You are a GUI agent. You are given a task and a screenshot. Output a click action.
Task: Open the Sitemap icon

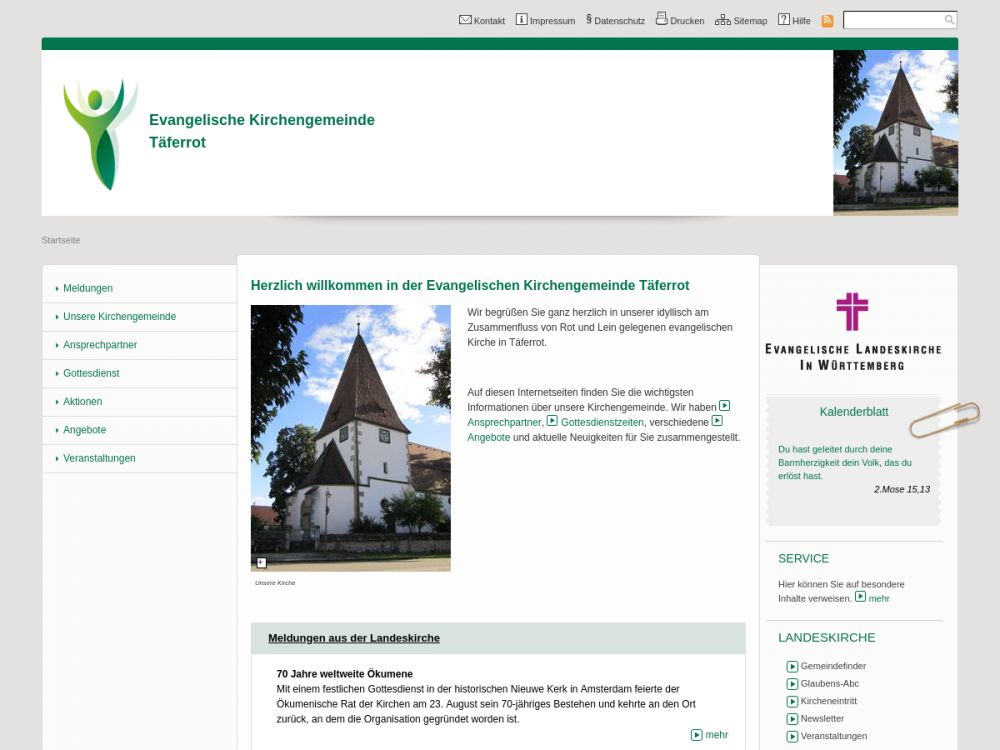pos(722,20)
